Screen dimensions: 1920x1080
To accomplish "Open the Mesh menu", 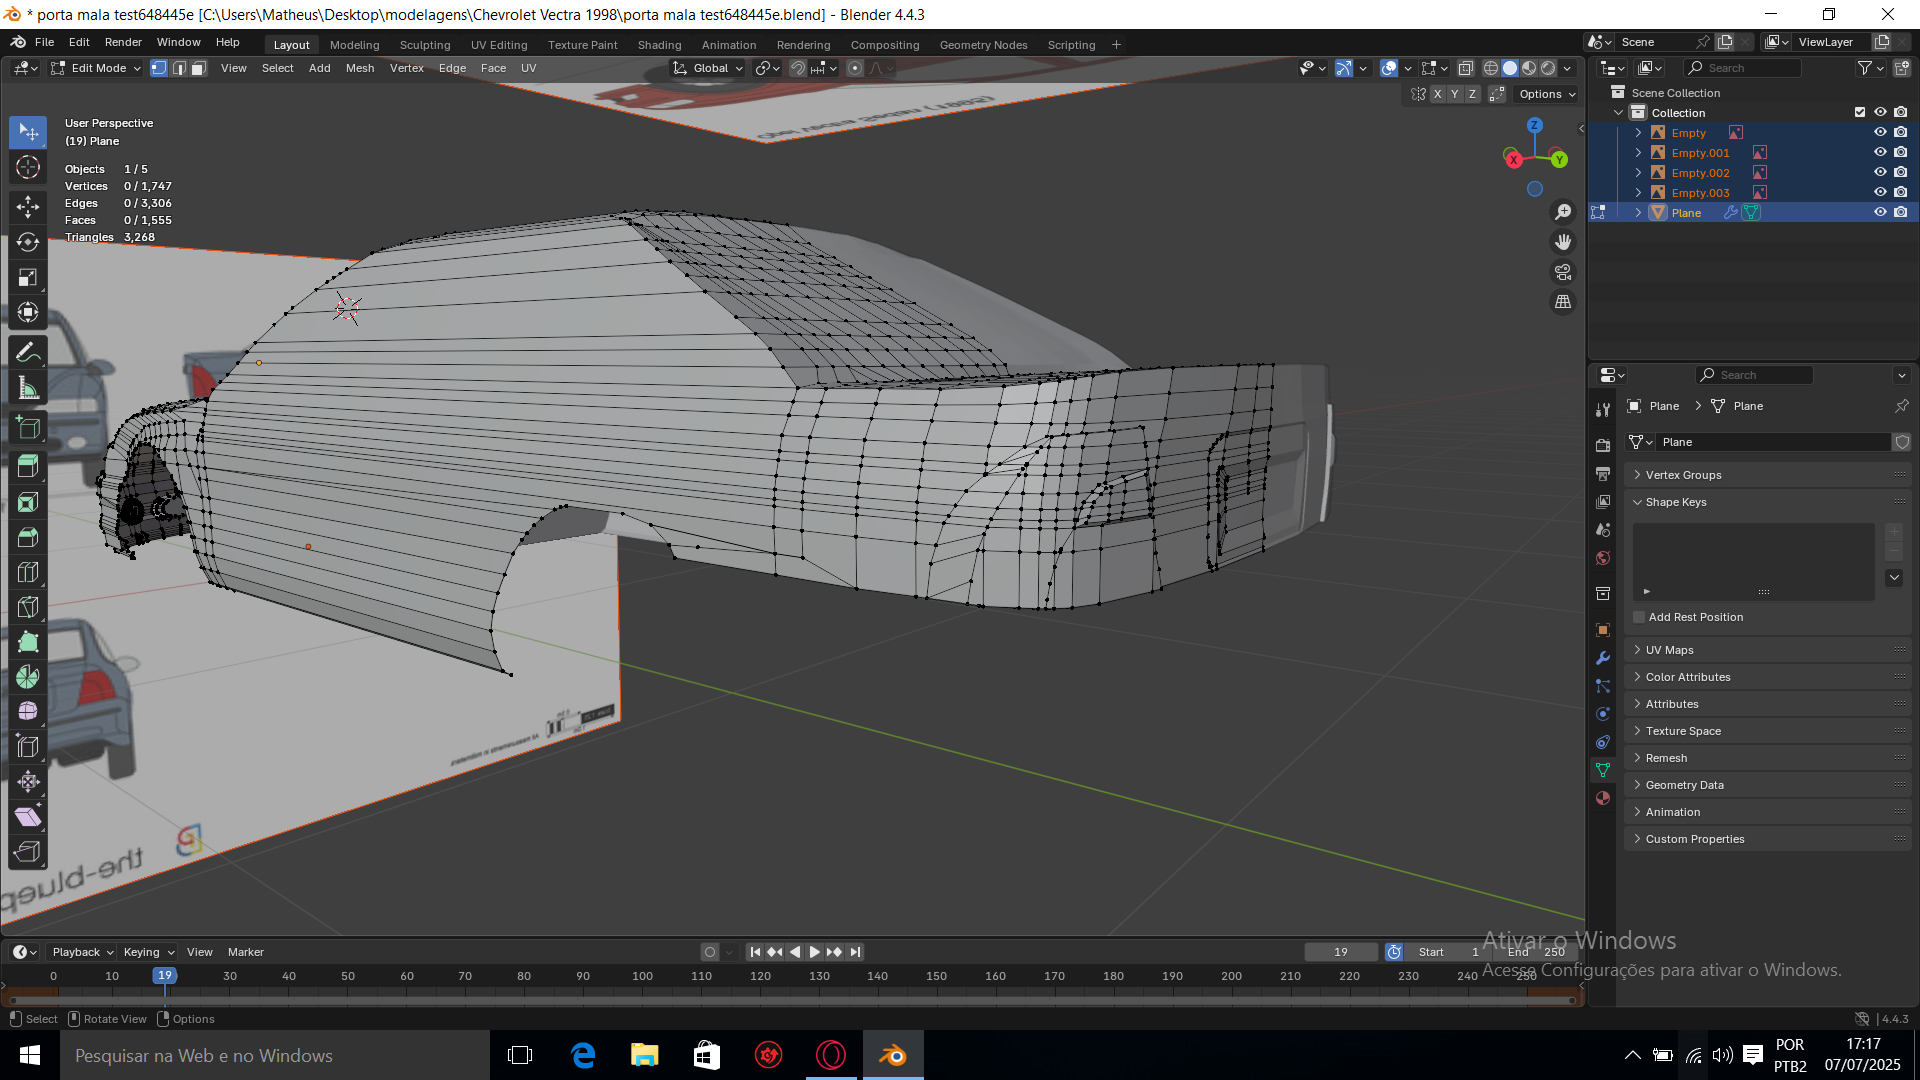I will coord(359,68).
